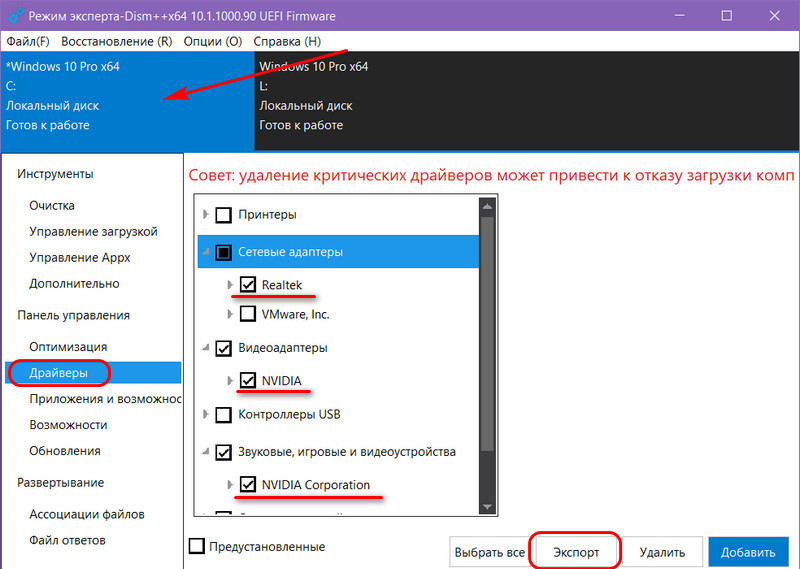Open Оптимизация section
The height and width of the screenshot is (569, 800).
click(68, 347)
